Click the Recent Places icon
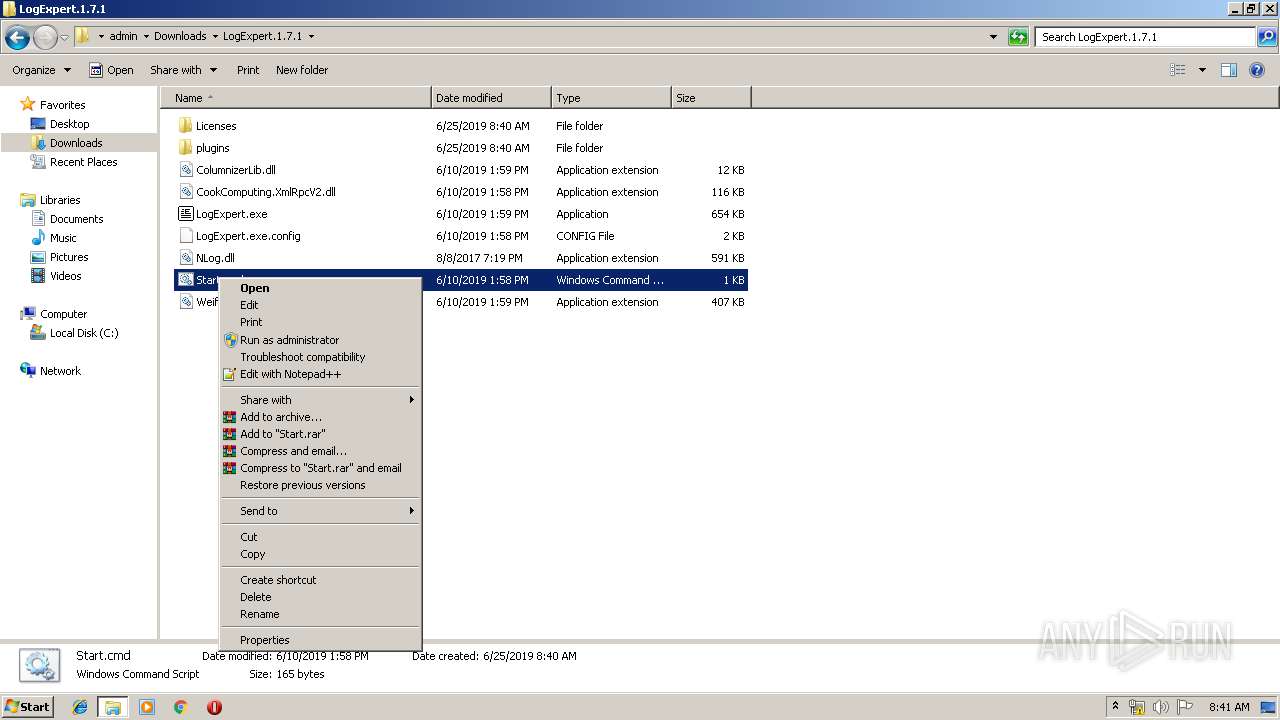The width and height of the screenshot is (1280, 720). pos(38,162)
